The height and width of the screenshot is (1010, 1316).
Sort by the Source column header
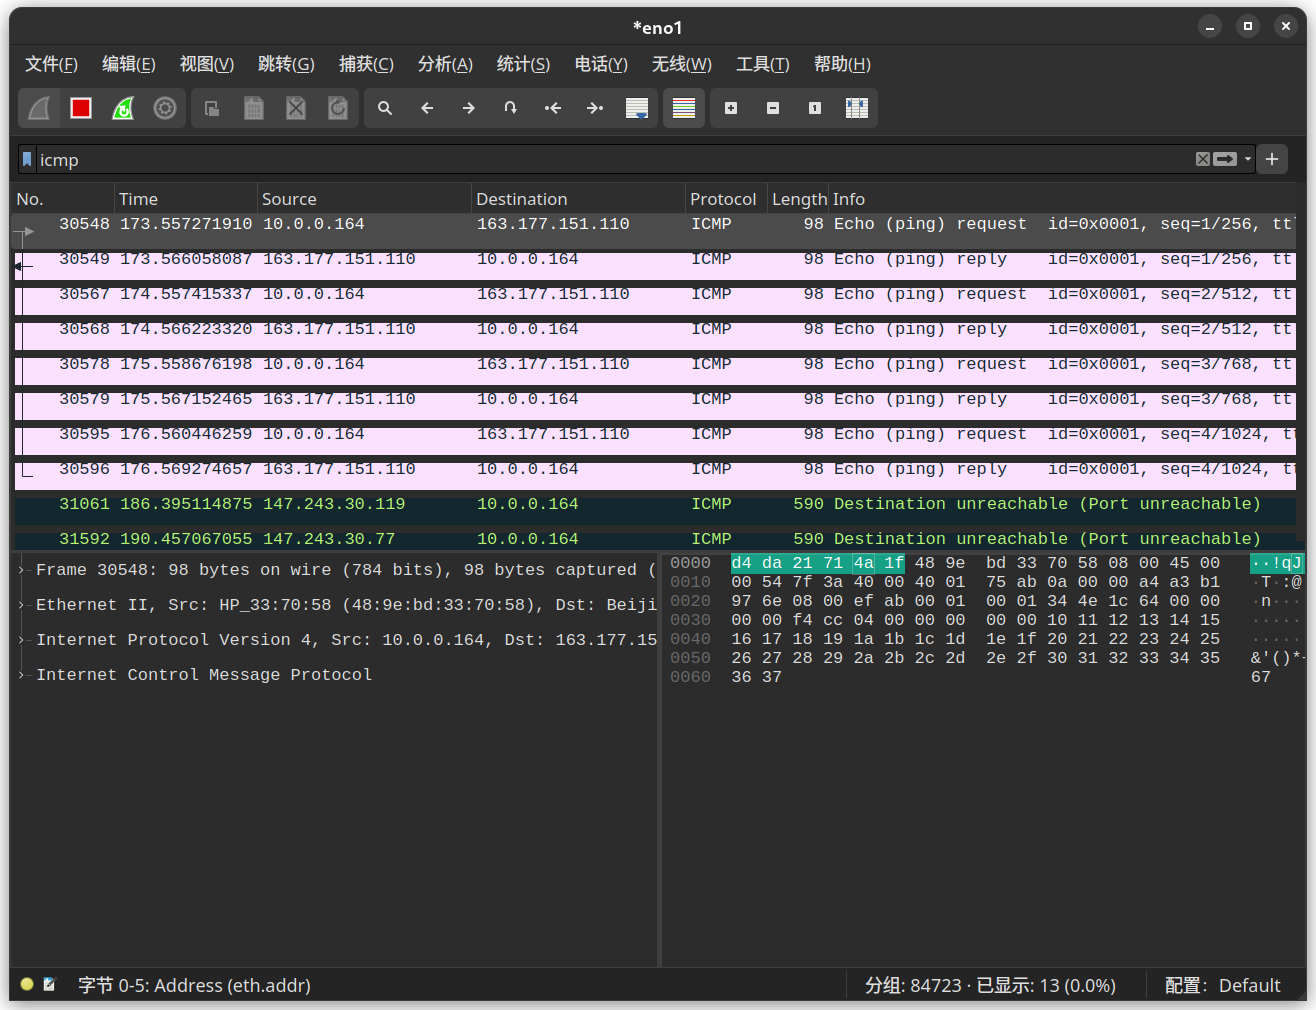coord(364,199)
